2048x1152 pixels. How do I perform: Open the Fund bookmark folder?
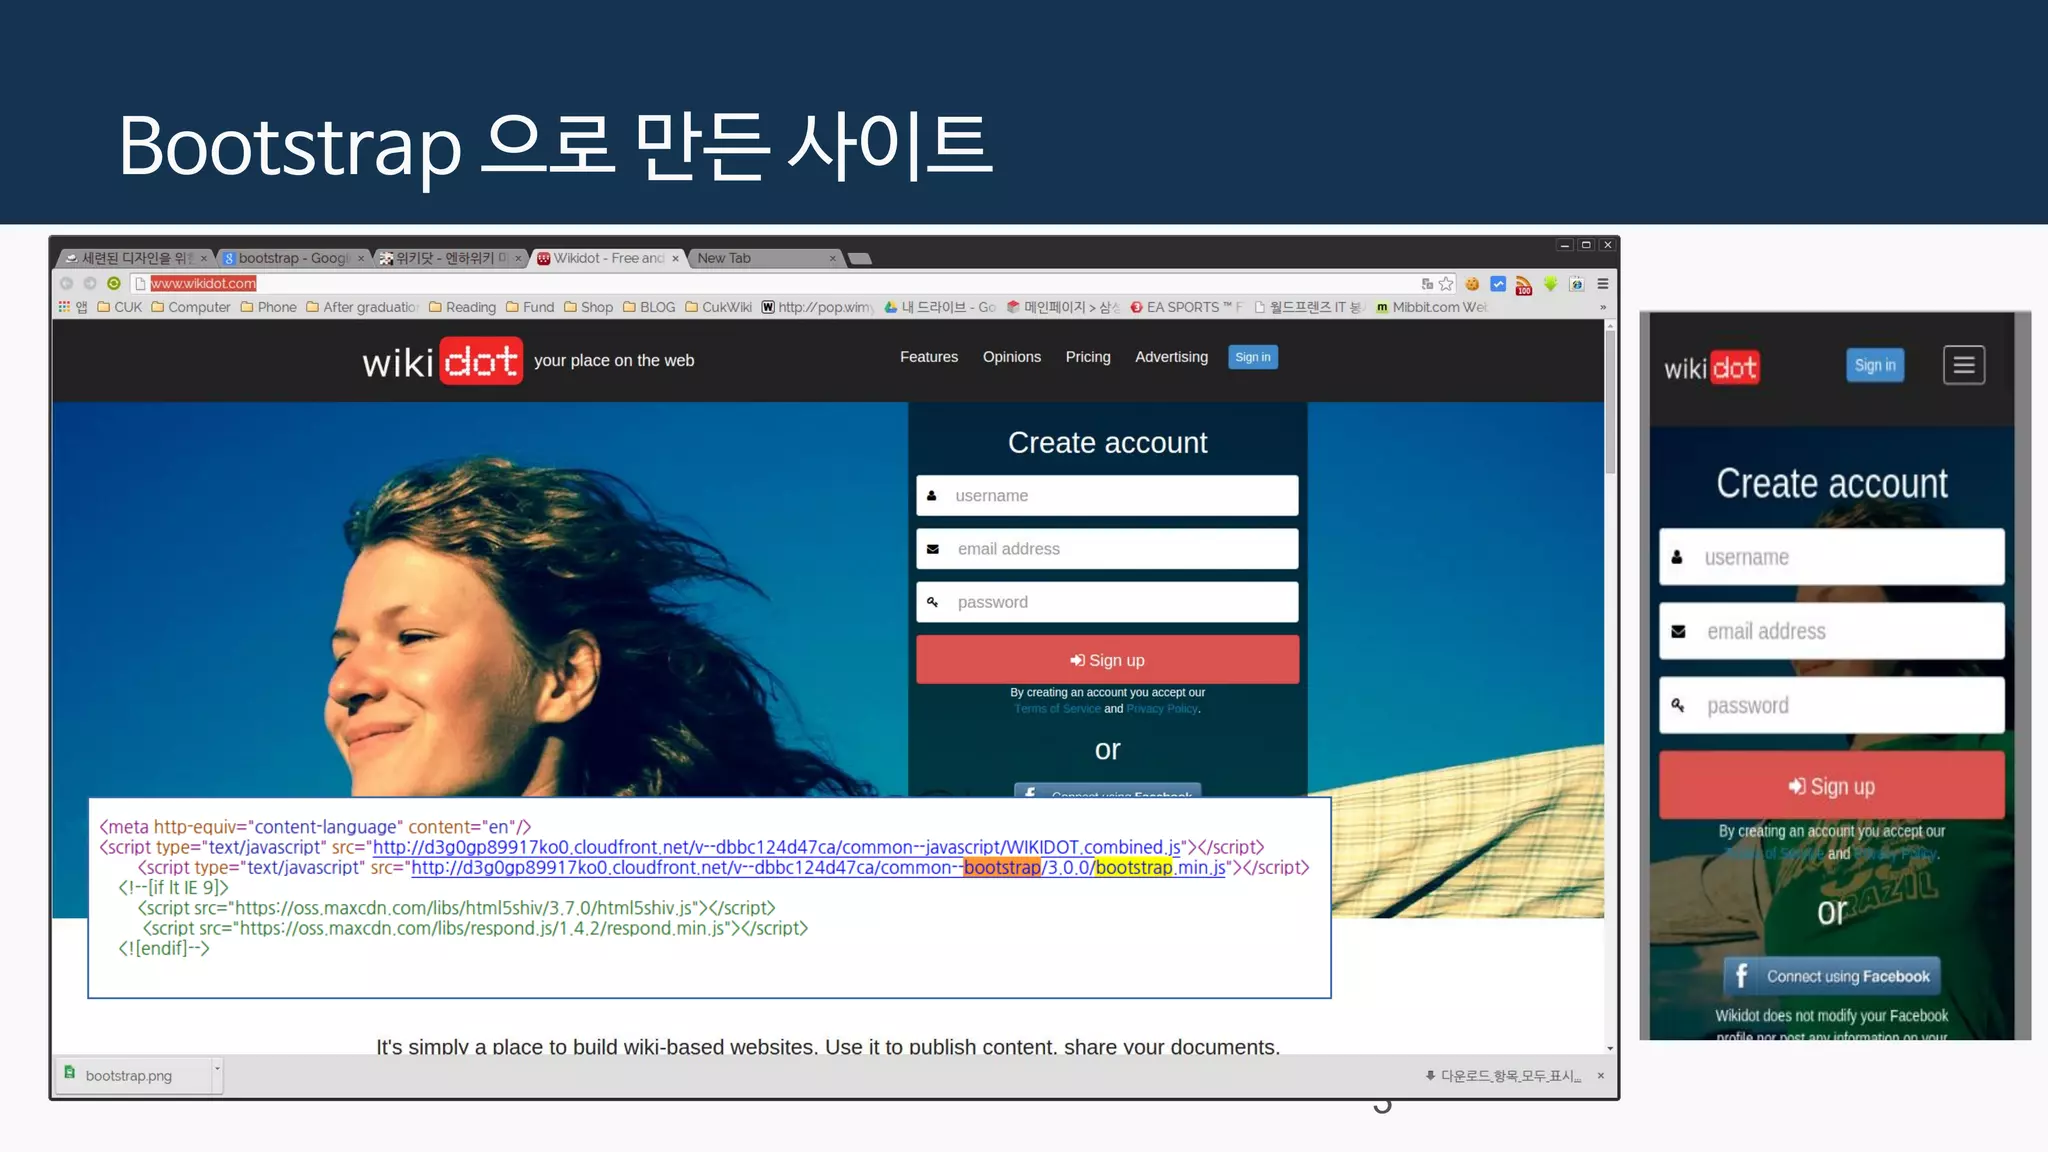[530, 307]
